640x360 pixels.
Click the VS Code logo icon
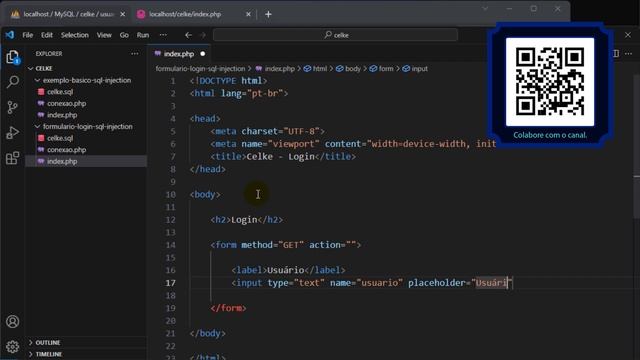click(x=10, y=35)
